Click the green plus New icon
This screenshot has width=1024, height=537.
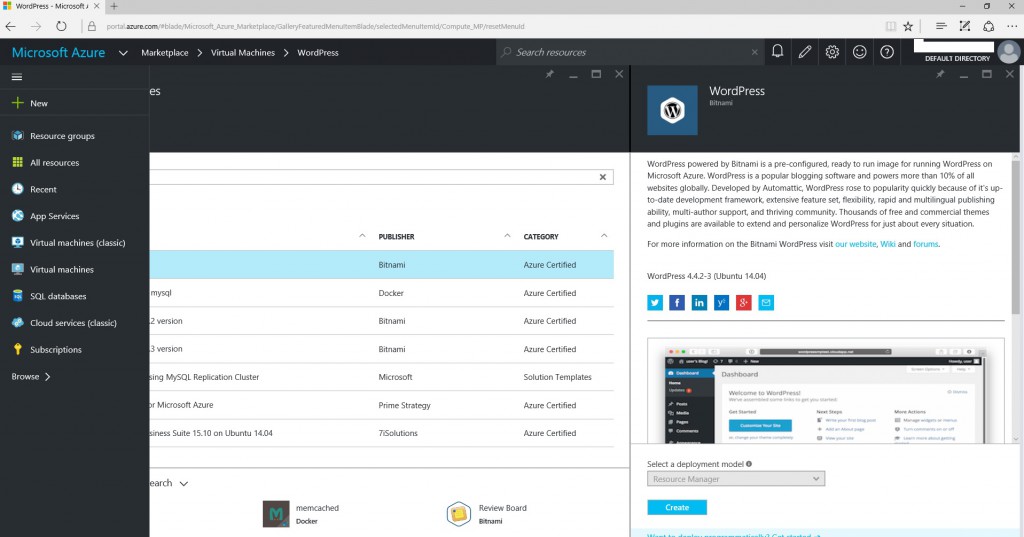coord(18,103)
